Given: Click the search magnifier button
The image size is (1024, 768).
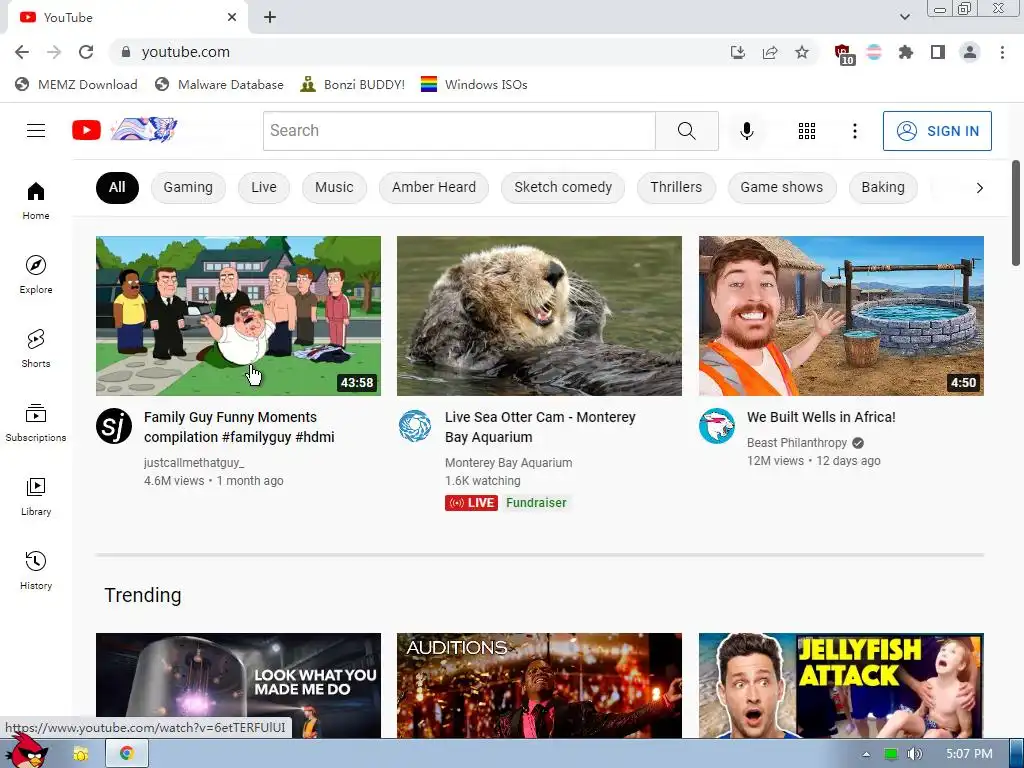Looking at the screenshot, I should click(x=686, y=131).
